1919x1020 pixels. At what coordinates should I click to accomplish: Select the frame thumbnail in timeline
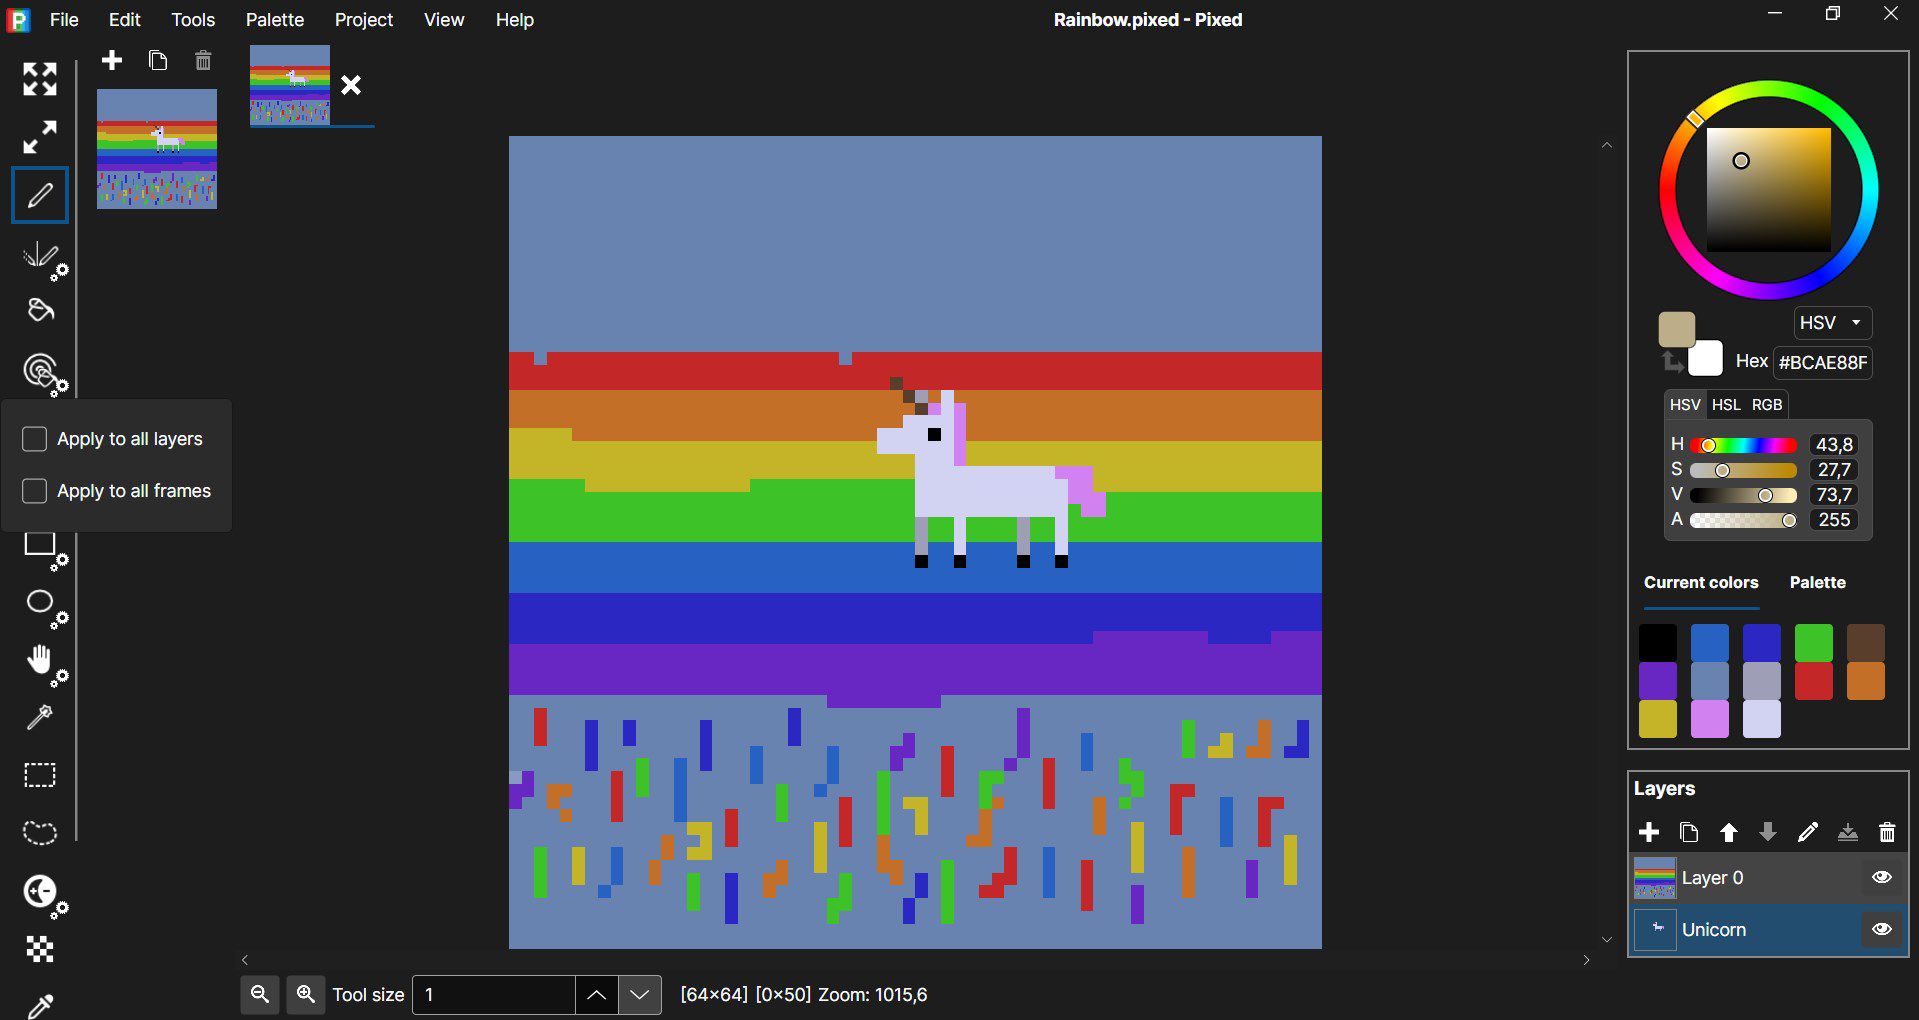pyautogui.click(x=157, y=149)
